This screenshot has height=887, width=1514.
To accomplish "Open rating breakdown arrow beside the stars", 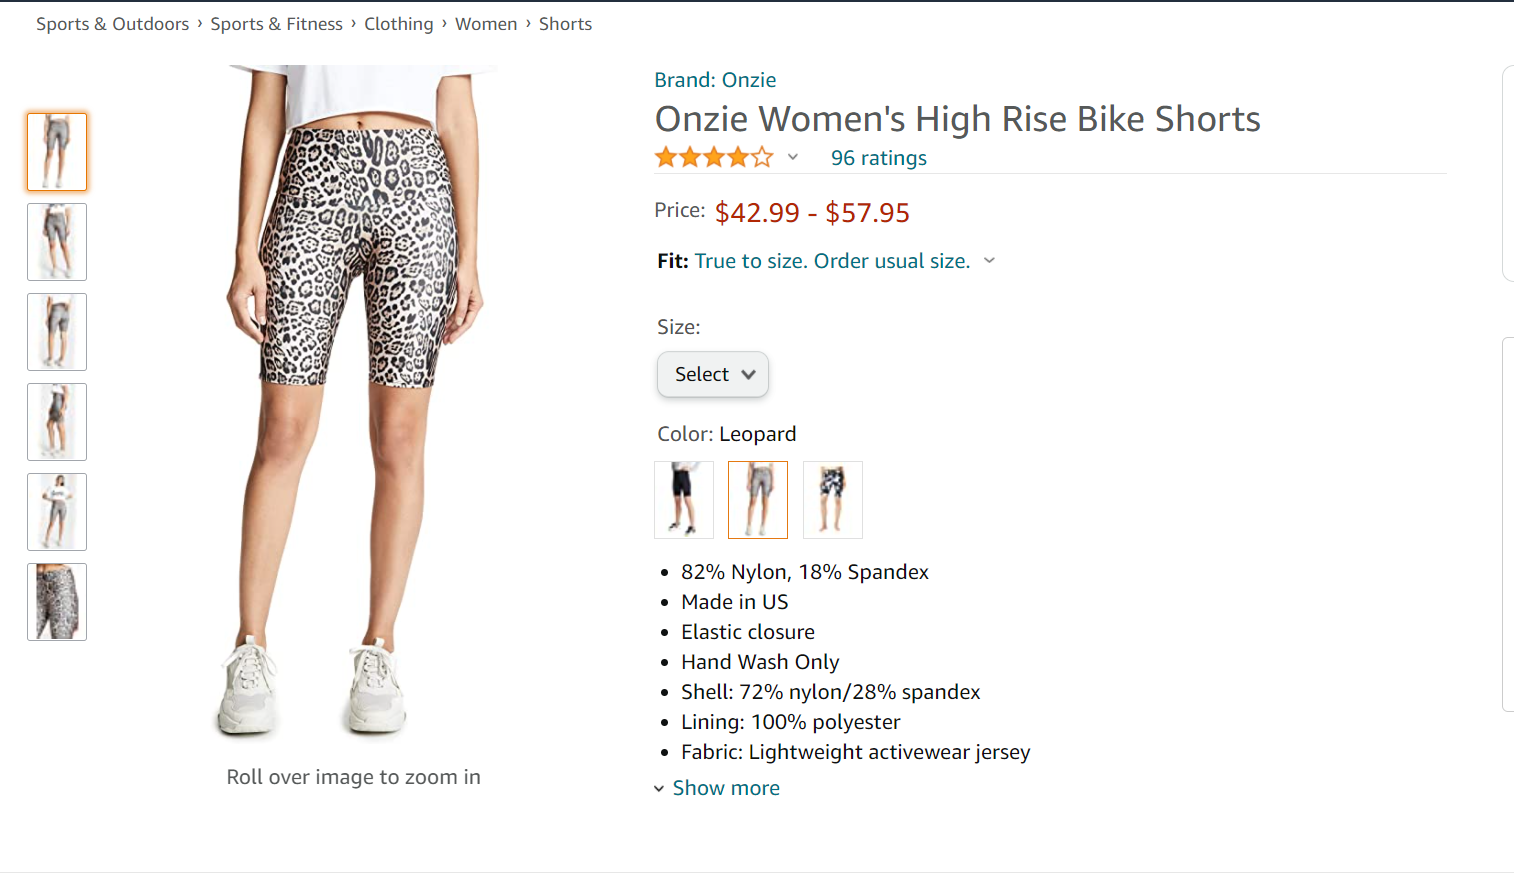I will click(x=793, y=157).
